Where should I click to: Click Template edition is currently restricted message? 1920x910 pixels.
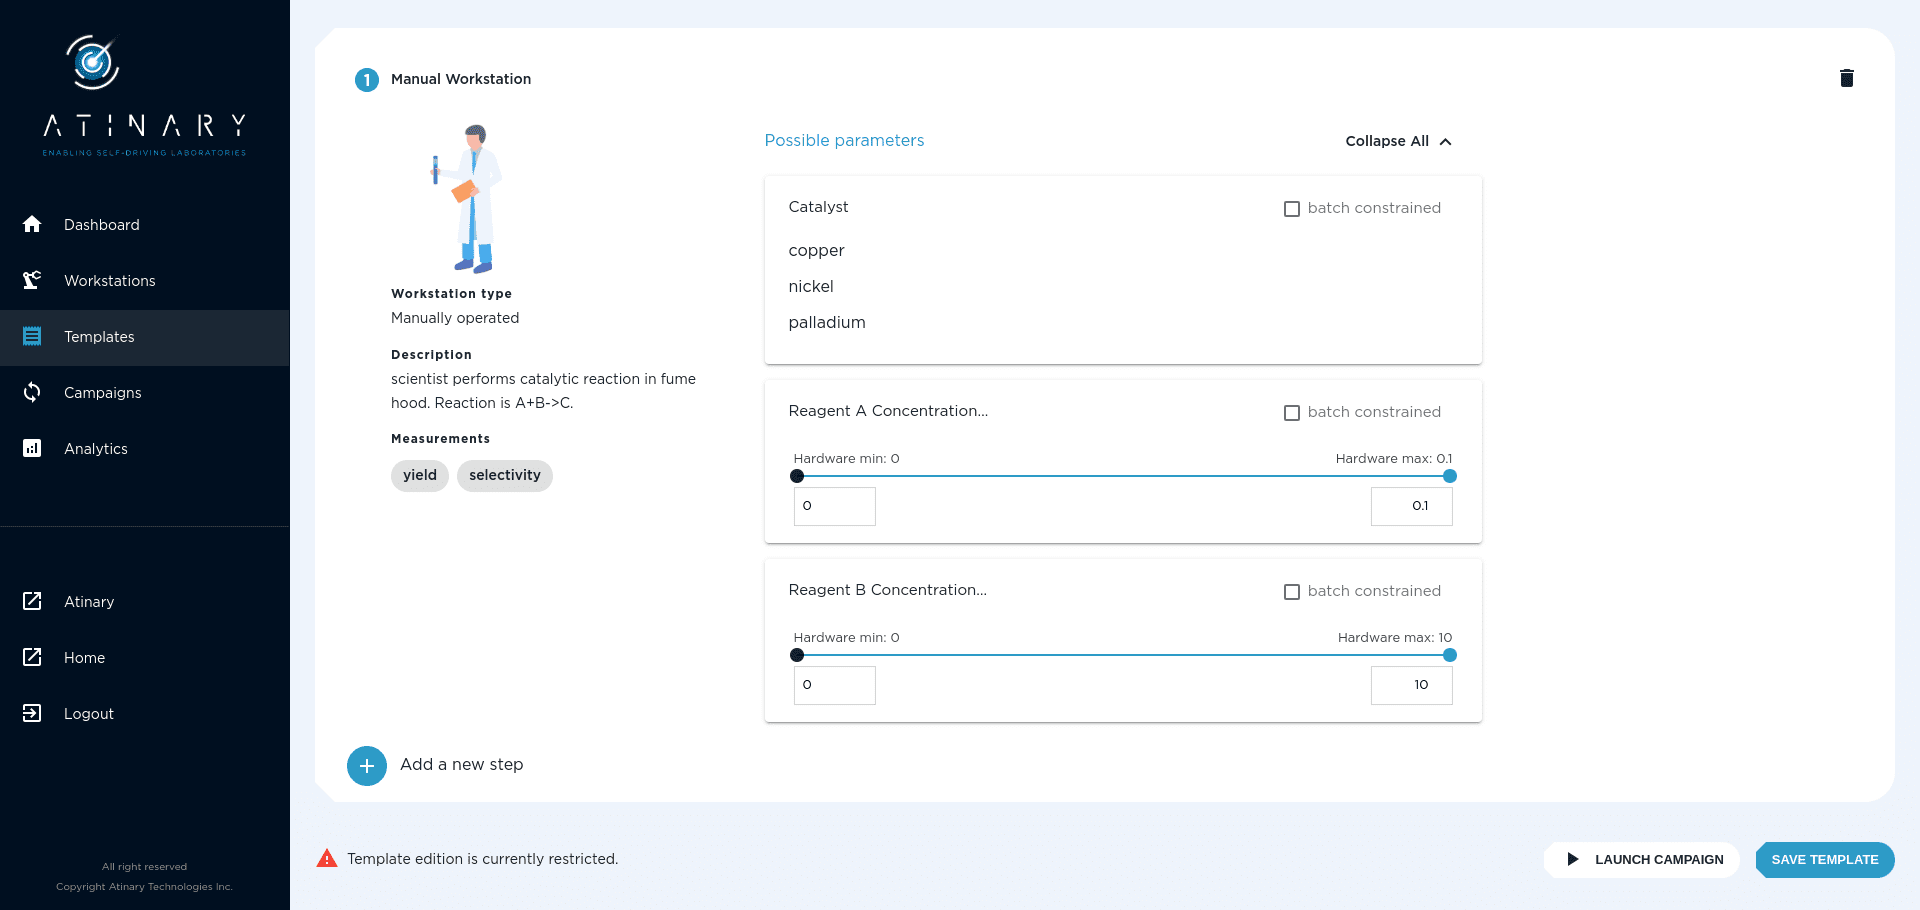pyautogui.click(x=483, y=859)
